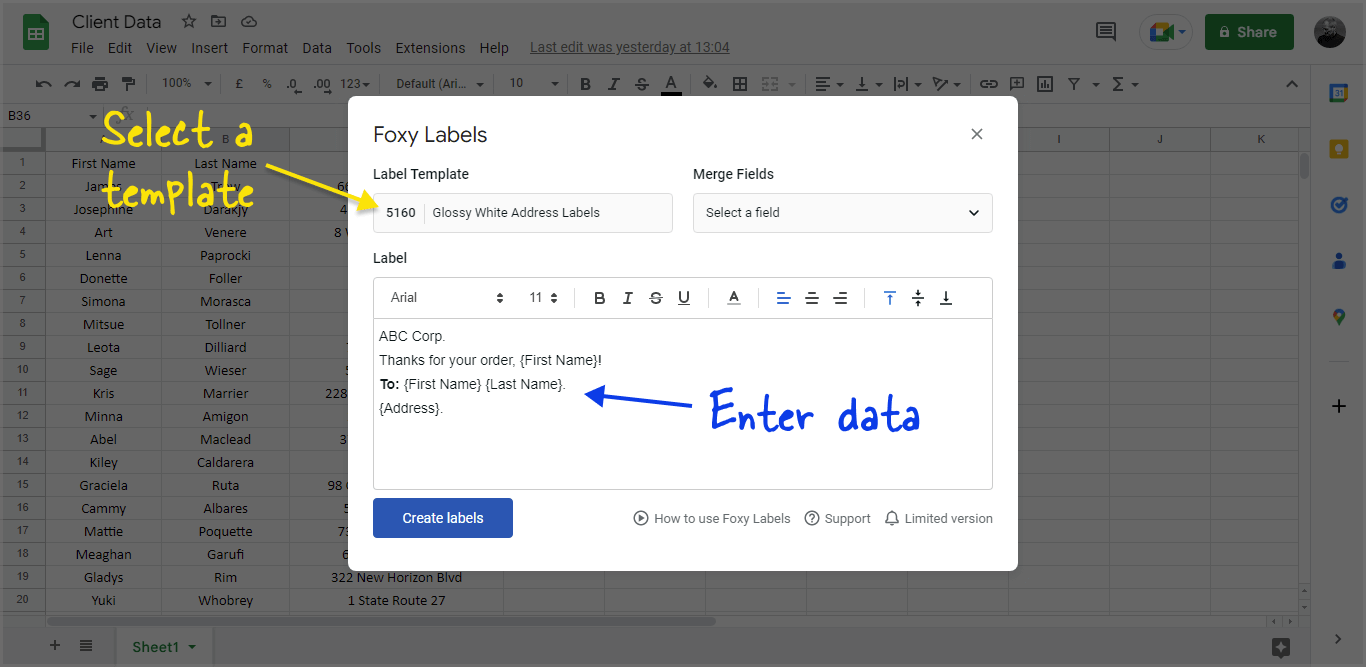This screenshot has width=1366, height=667.
Task: Click the Share button
Action: pos(1249,32)
